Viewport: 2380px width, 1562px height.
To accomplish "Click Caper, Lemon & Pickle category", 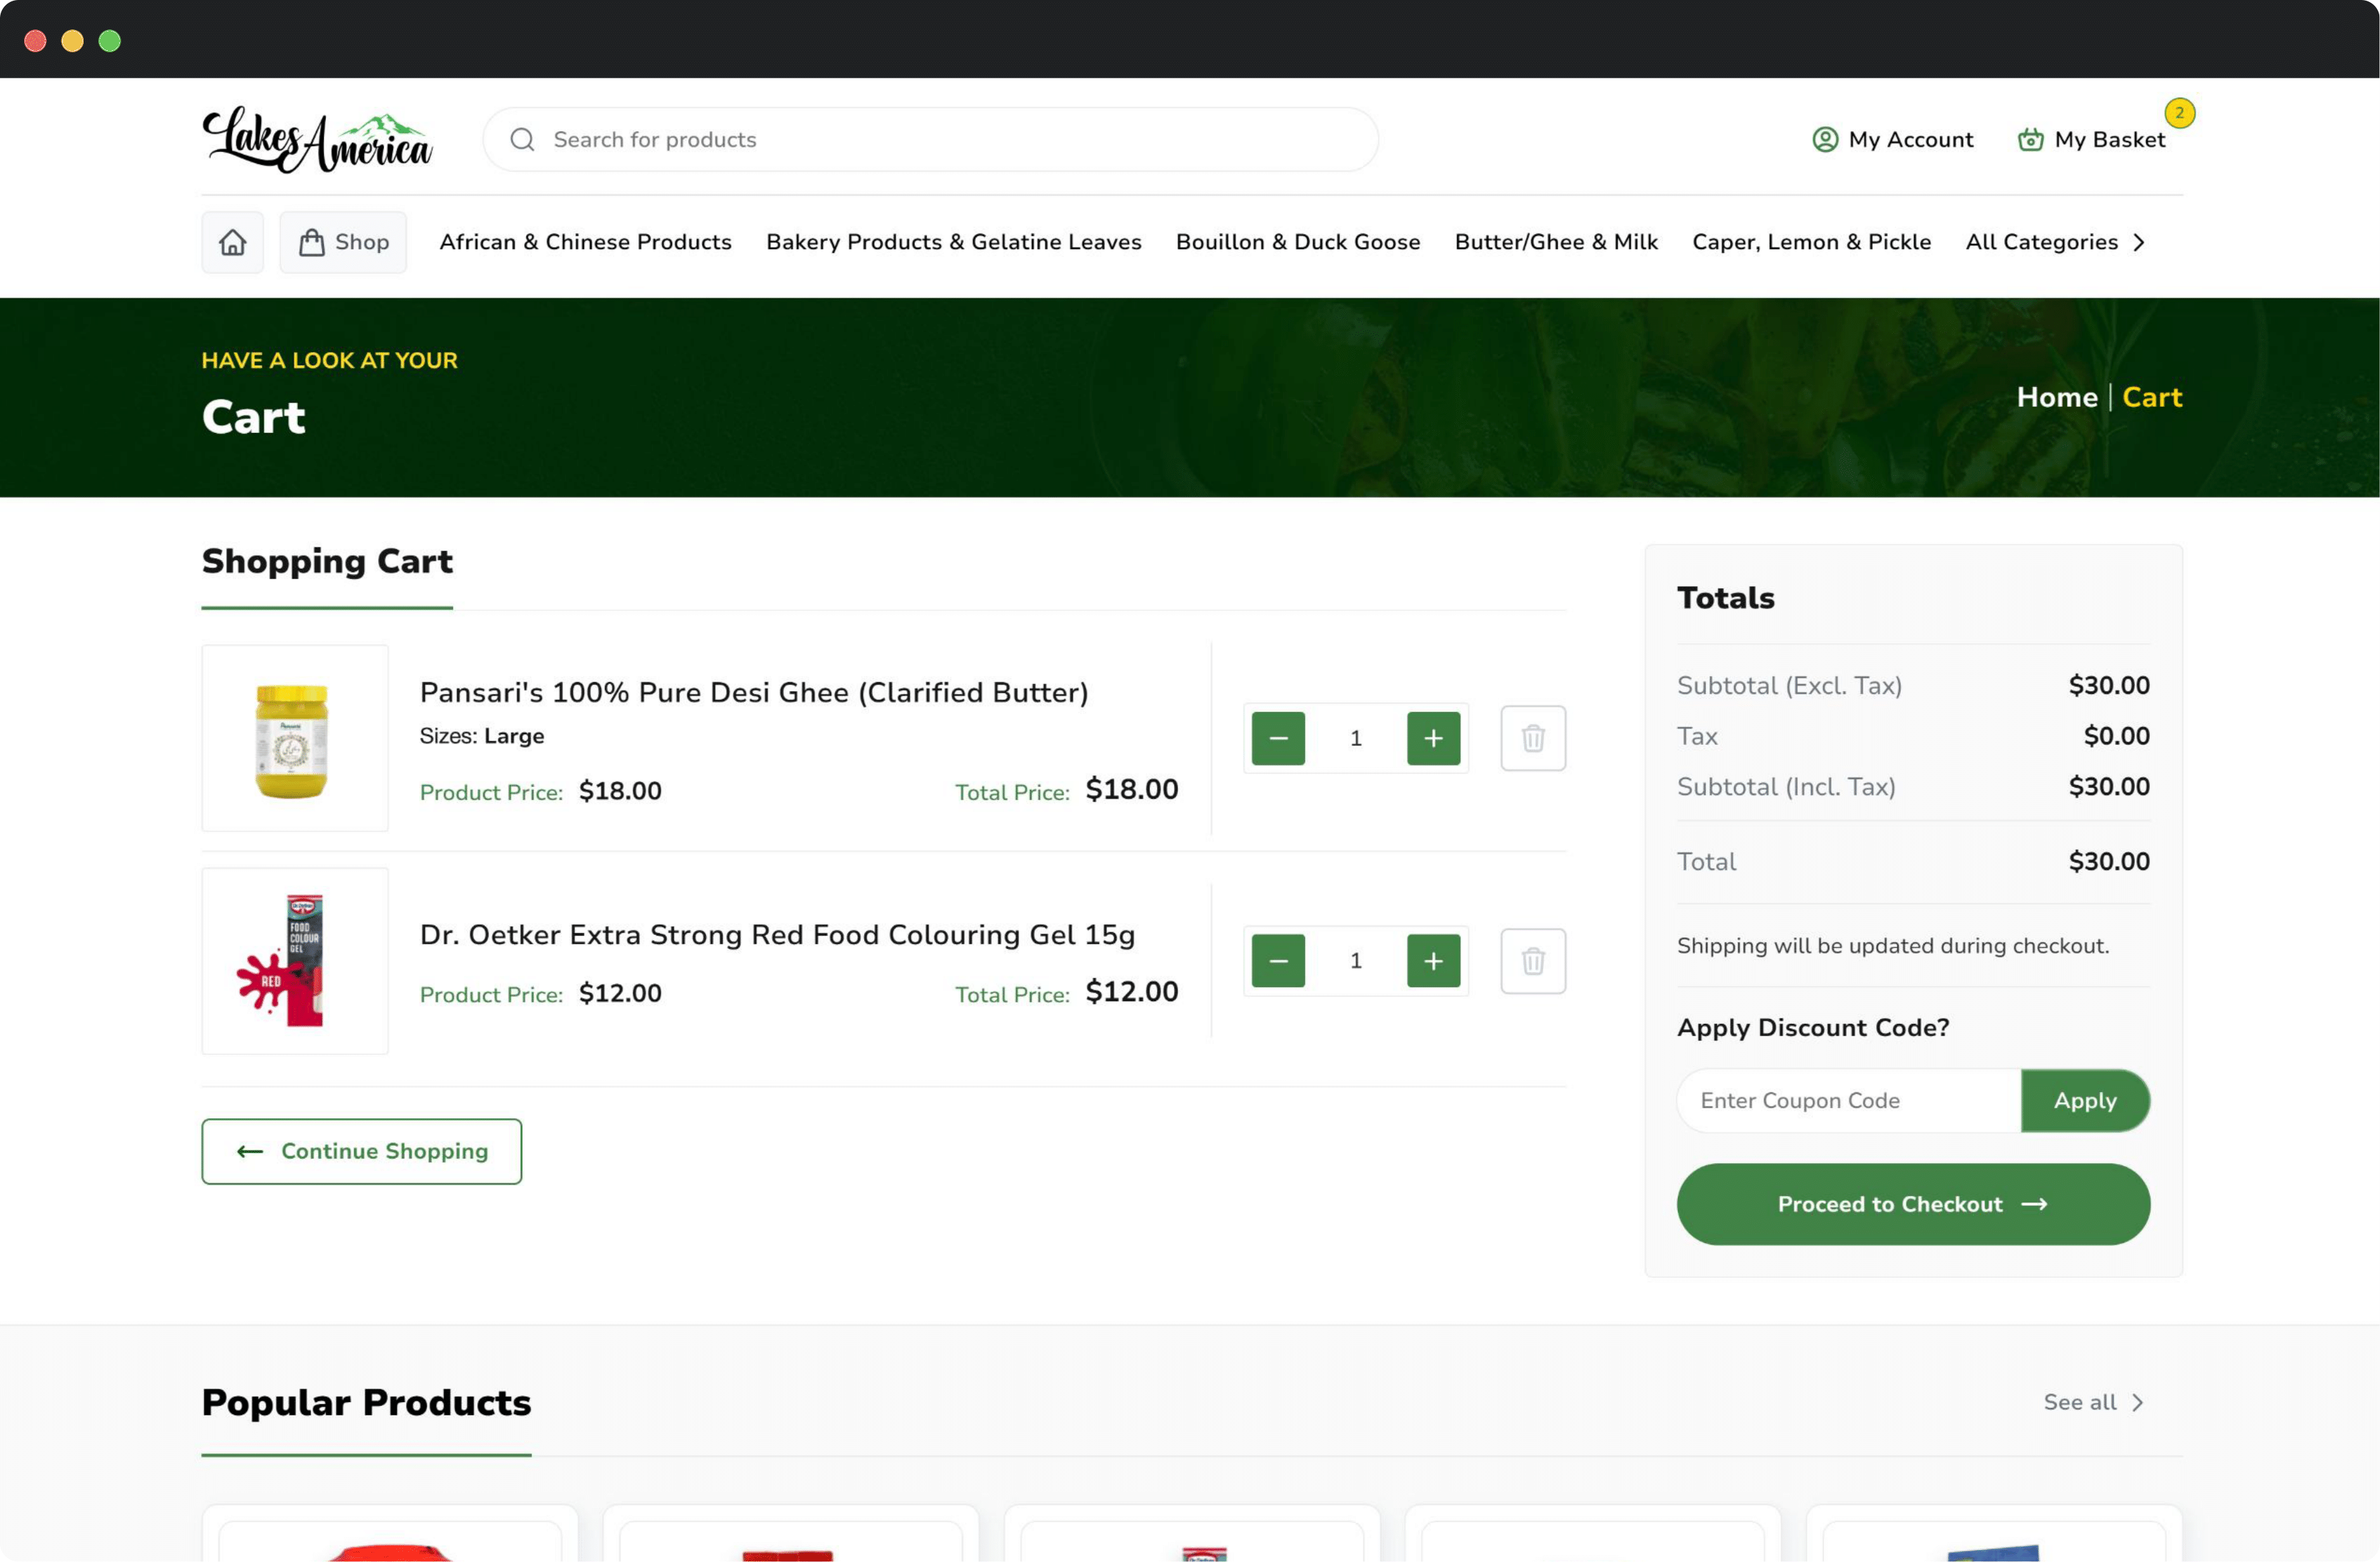I will (x=1810, y=240).
